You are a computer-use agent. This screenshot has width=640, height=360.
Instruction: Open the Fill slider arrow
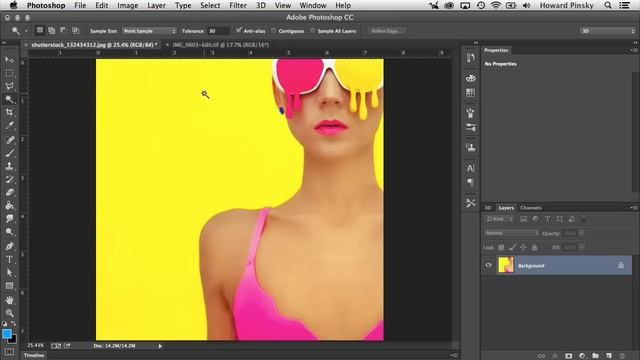(x=582, y=247)
